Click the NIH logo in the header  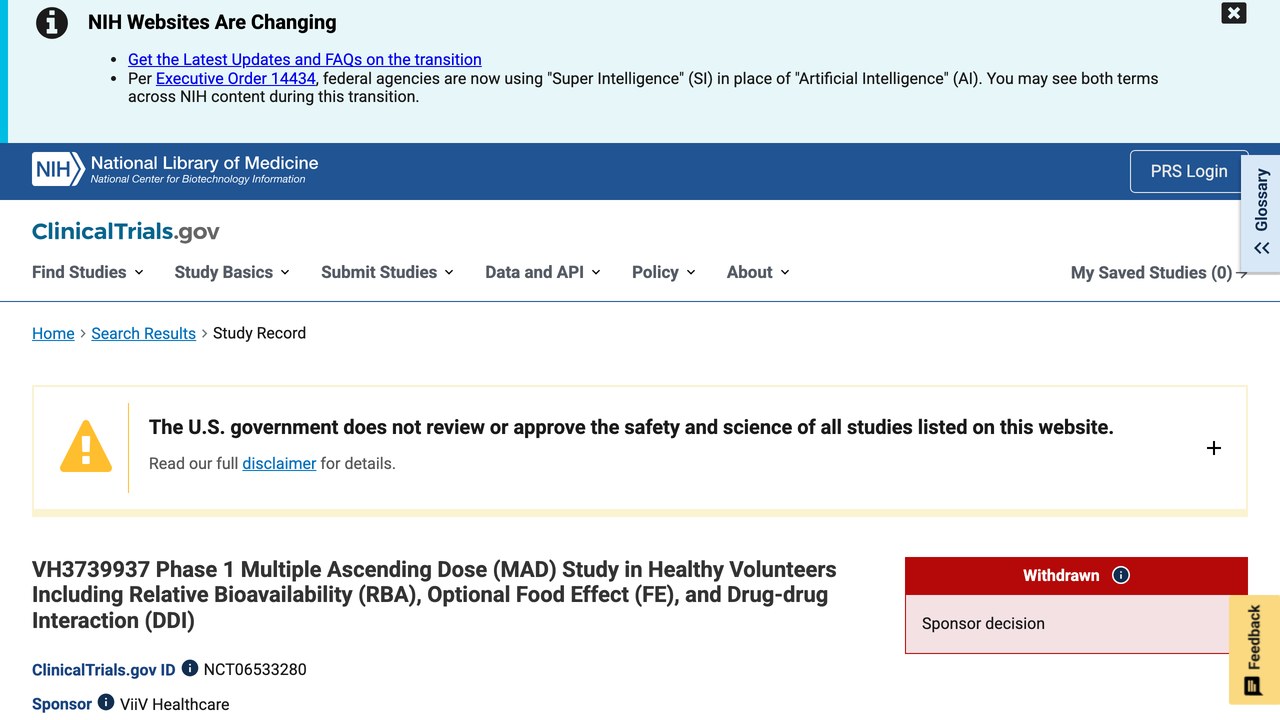pyautogui.click(x=175, y=170)
